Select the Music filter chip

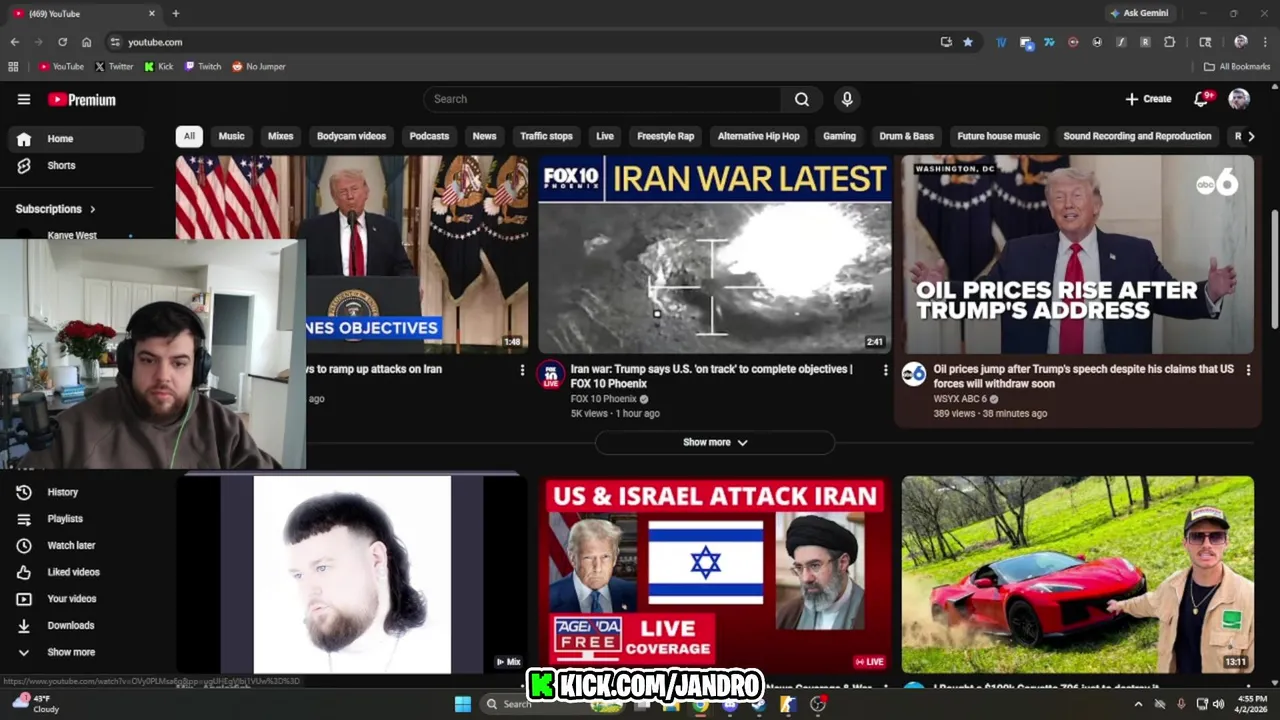(x=231, y=136)
